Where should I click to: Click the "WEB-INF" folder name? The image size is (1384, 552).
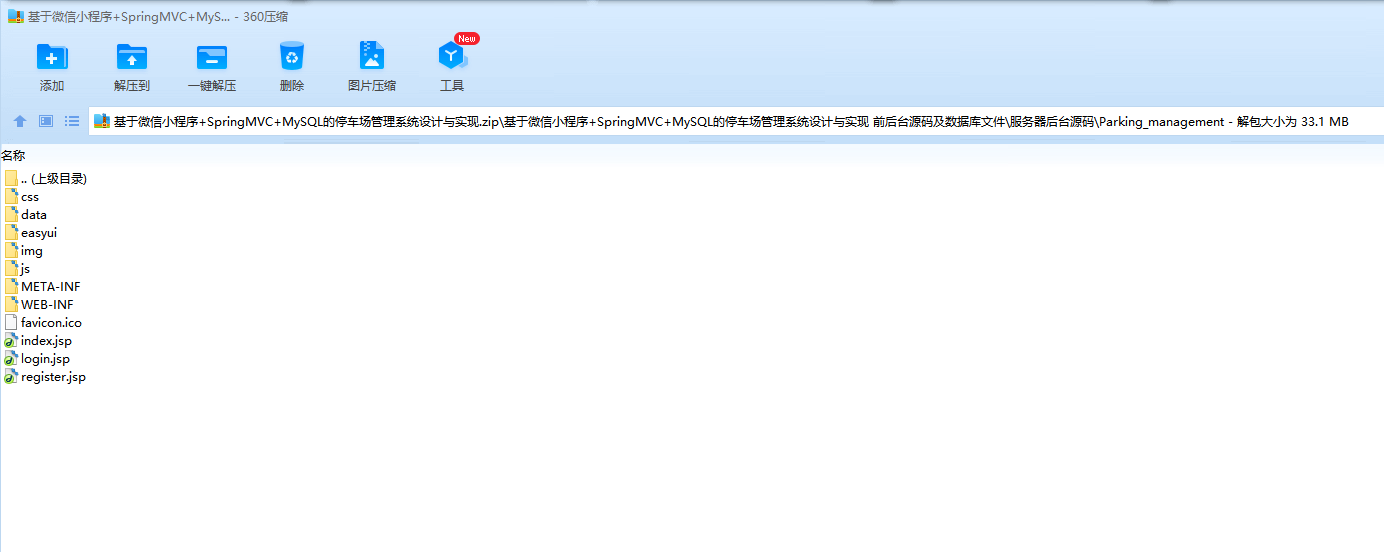click(x=47, y=305)
